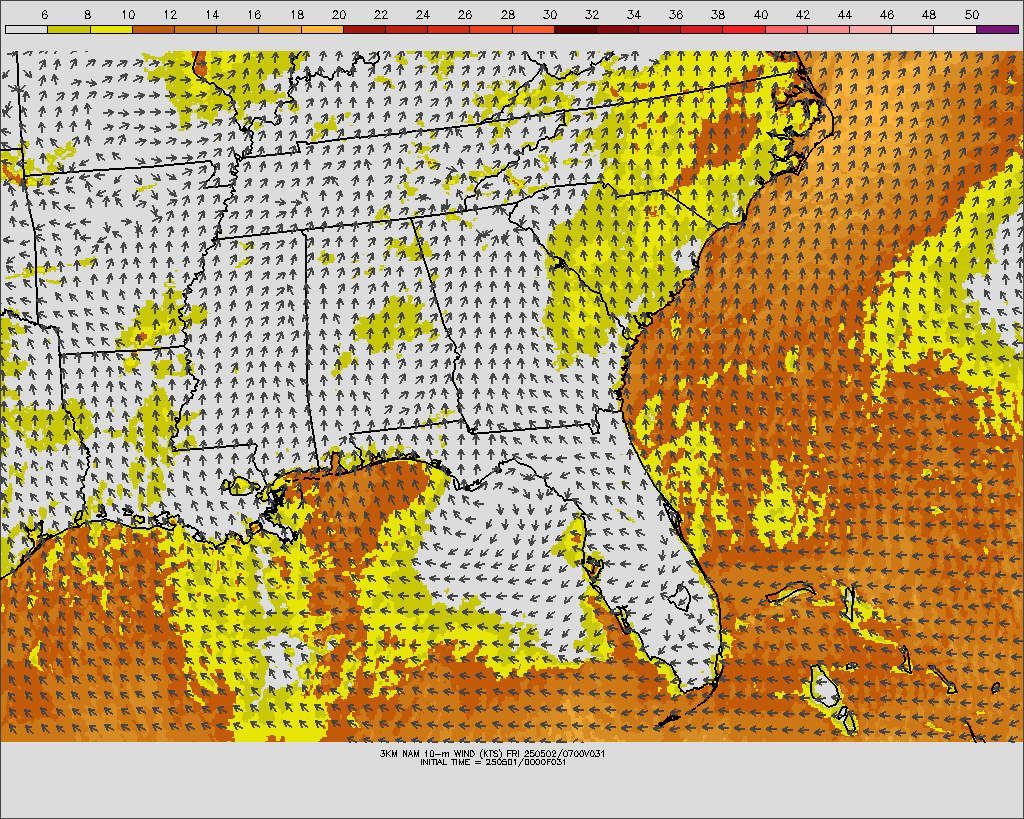Click the gray below-6-knots legend swatch
Screen dimensions: 1024x819
pyautogui.click(x=26, y=29)
